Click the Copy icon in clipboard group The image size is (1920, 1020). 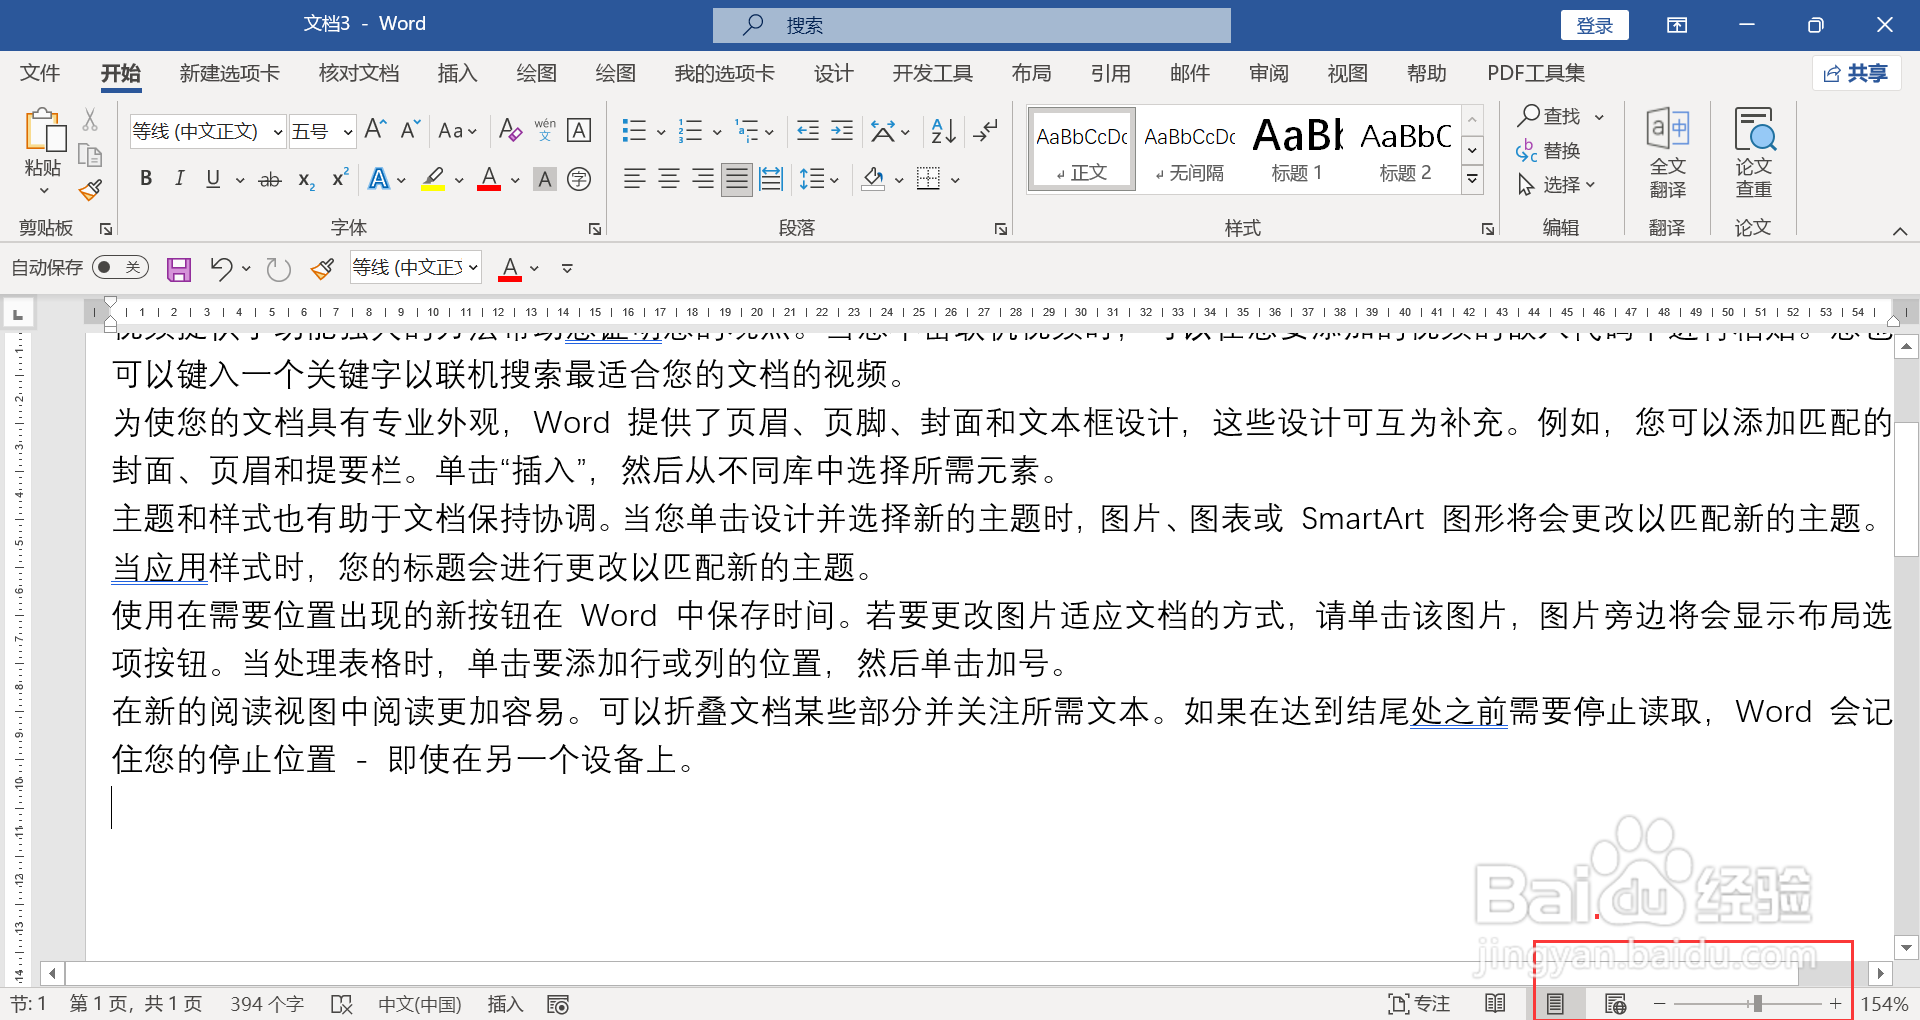click(x=90, y=155)
